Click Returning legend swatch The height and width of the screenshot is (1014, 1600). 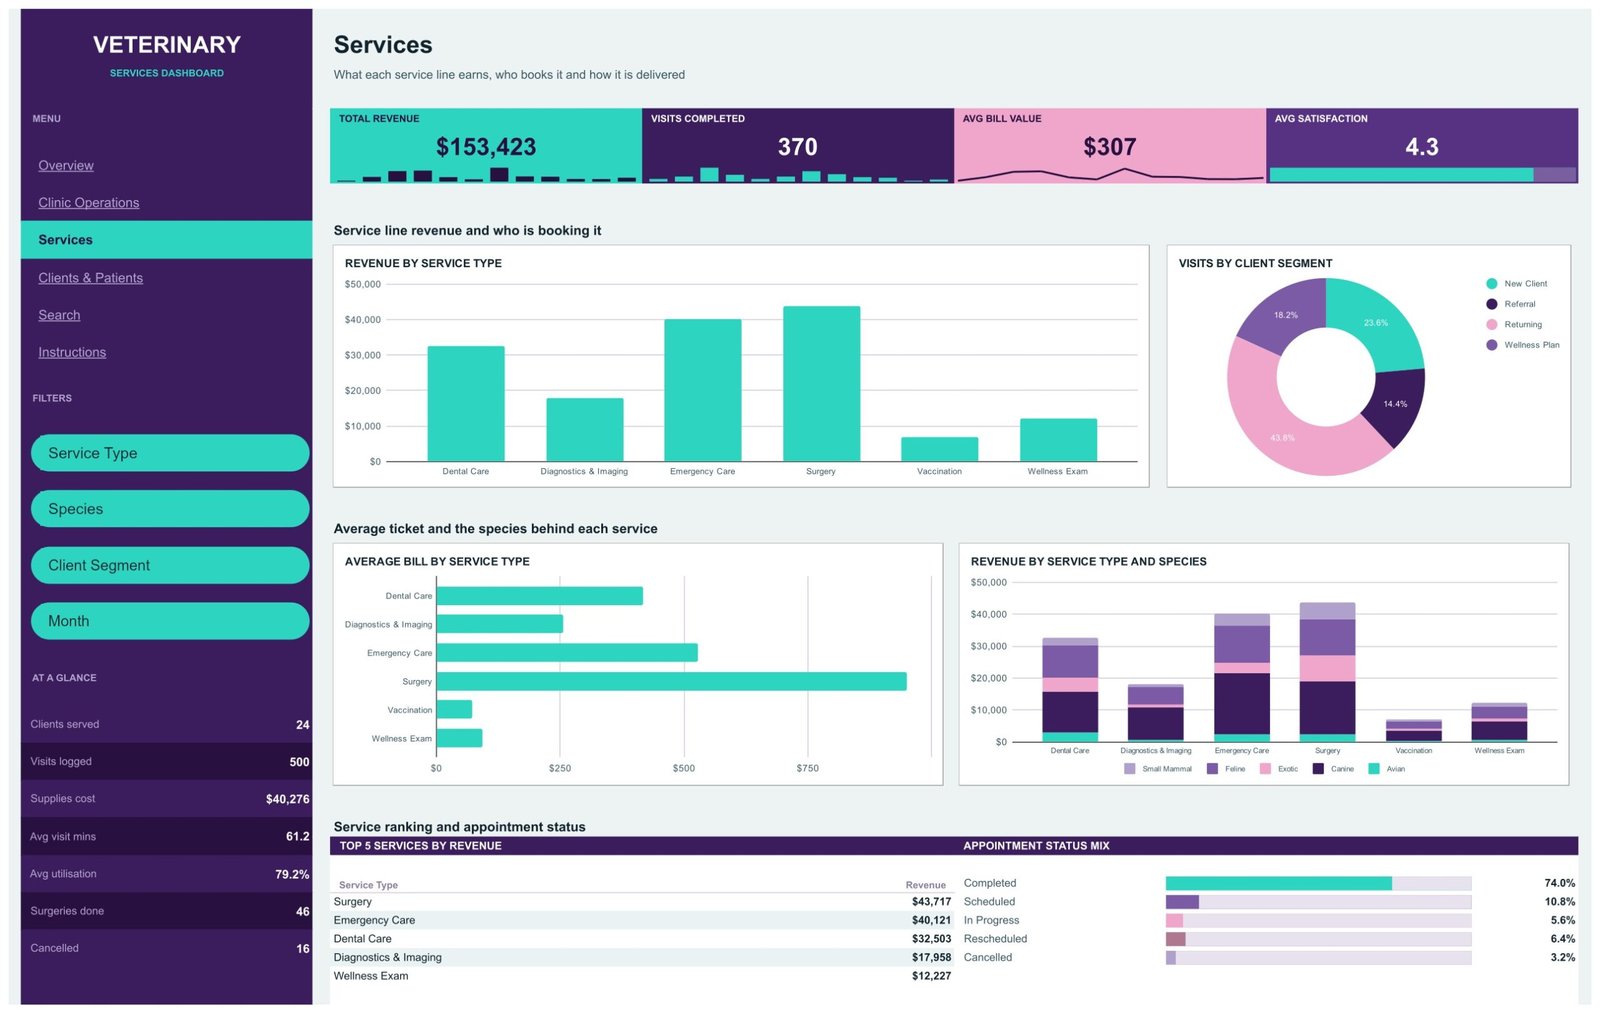[1492, 325]
